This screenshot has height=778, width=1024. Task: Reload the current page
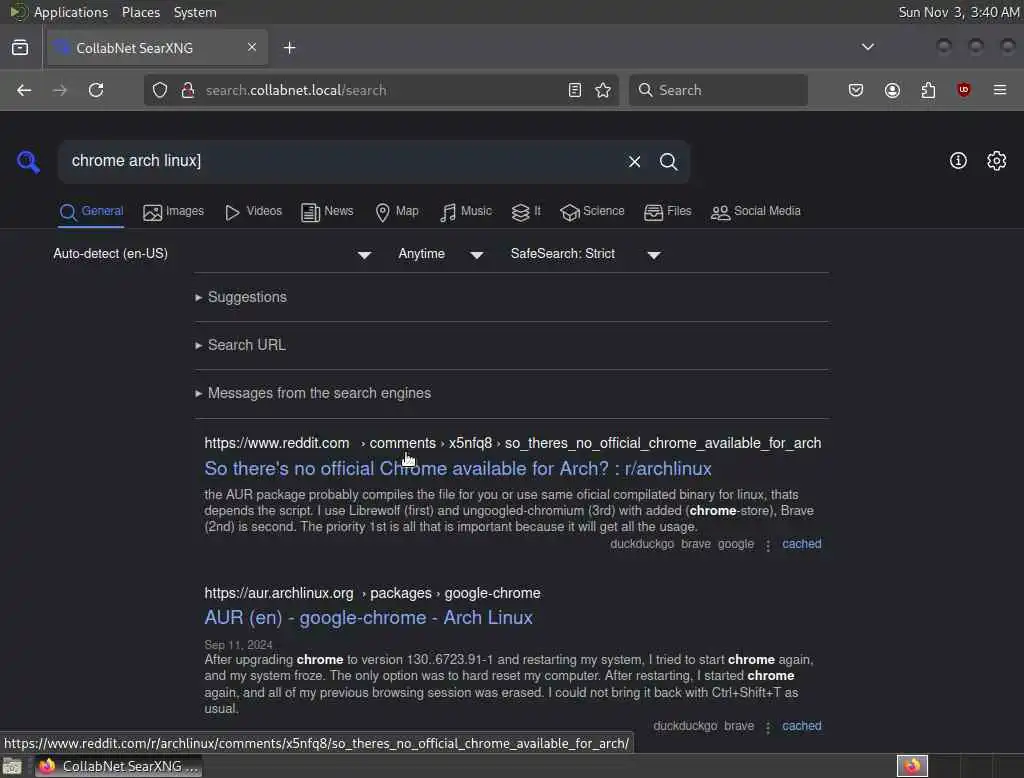[x=96, y=90]
